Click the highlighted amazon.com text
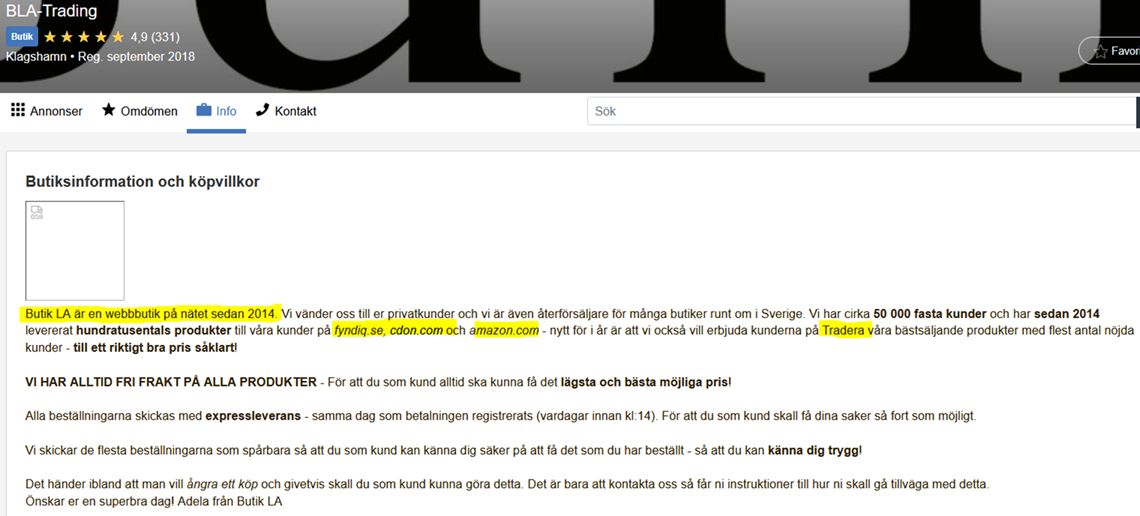 (x=505, y=331)
